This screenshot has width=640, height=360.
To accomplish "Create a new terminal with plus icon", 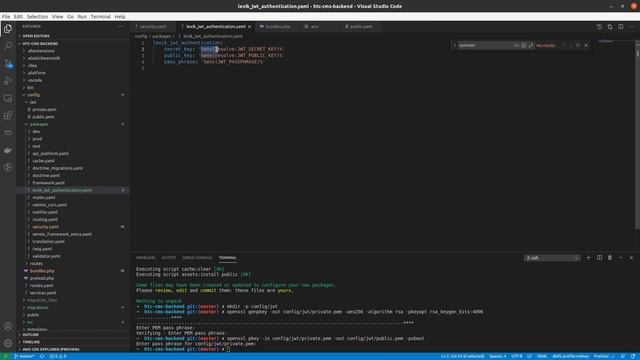I will coord(588,258).
